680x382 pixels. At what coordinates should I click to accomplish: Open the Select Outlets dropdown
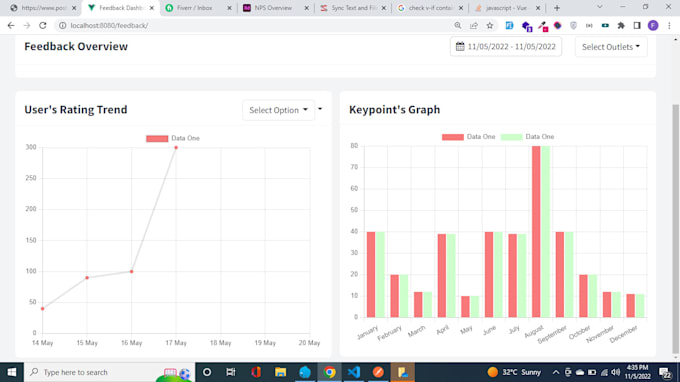point(611,47)
